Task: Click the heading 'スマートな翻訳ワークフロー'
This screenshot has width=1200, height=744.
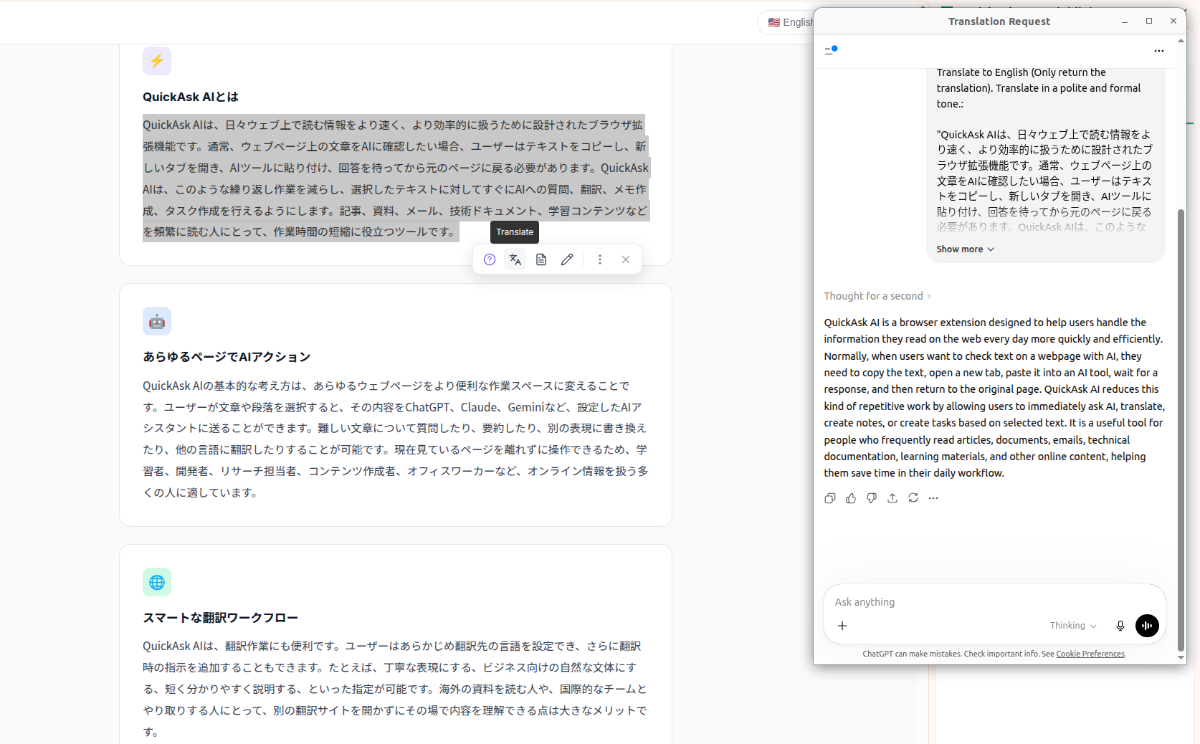Action: (220, 618)
